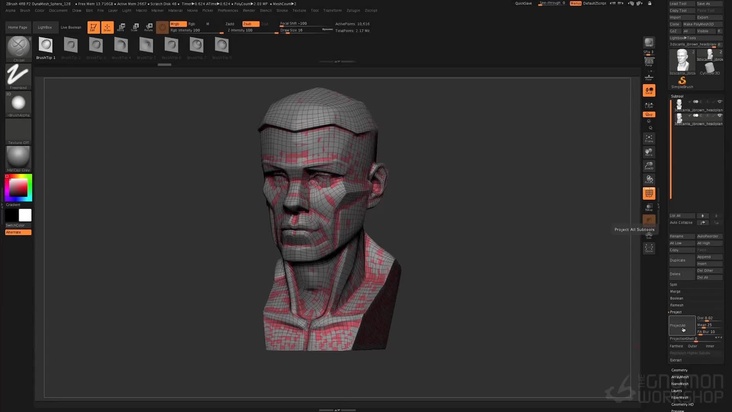Expand the NanoMesh subpalette
Image resolution: width=732 pixels, height=412 pixels.
[x=680, y=384]
